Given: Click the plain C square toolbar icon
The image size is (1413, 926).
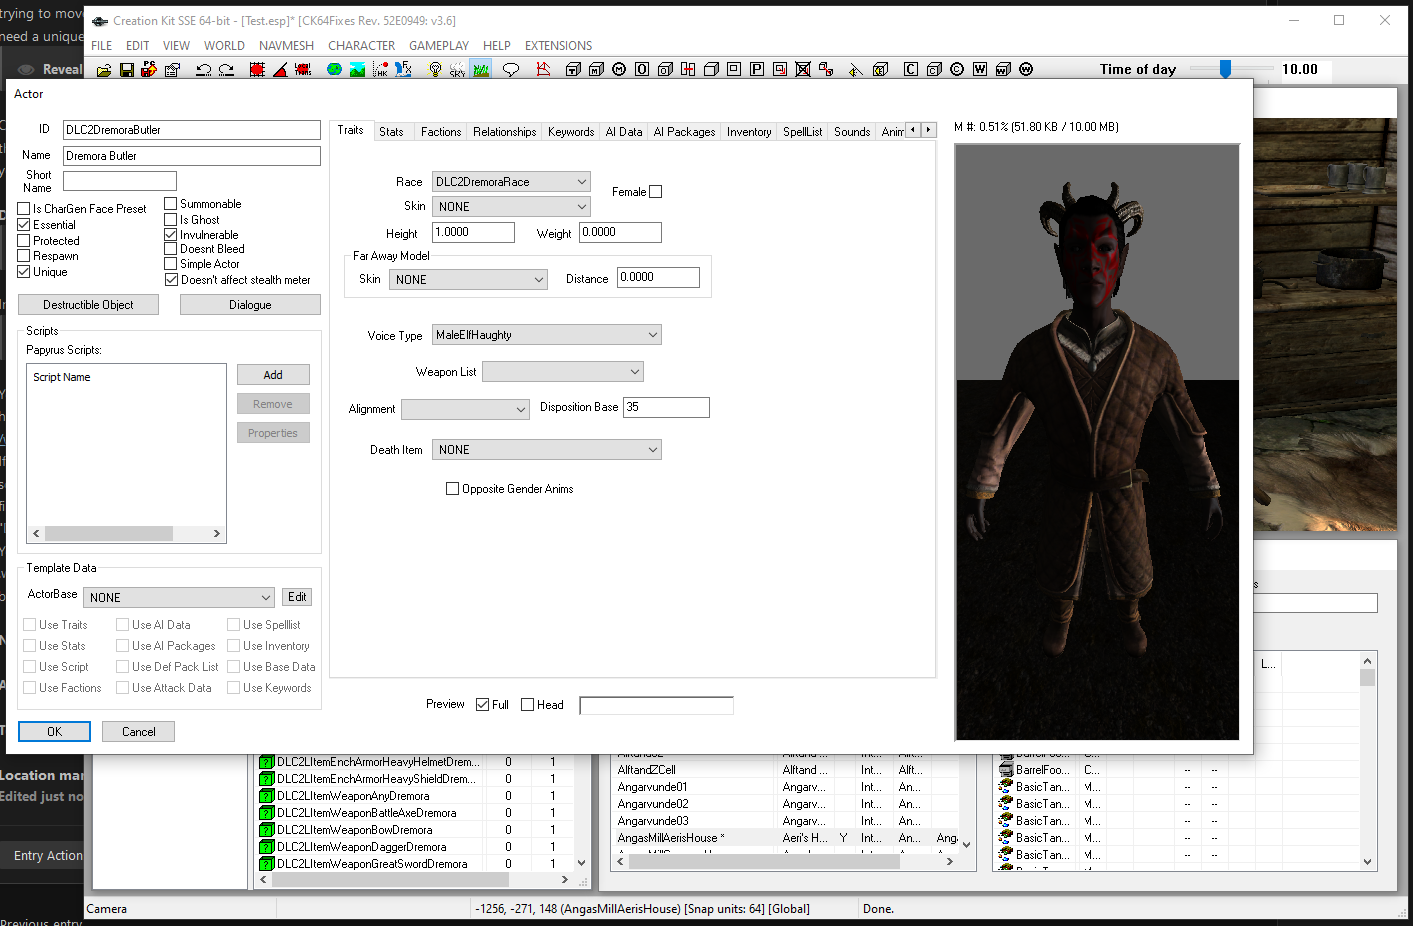Looking at the screenshot, I should coord(910,70).
